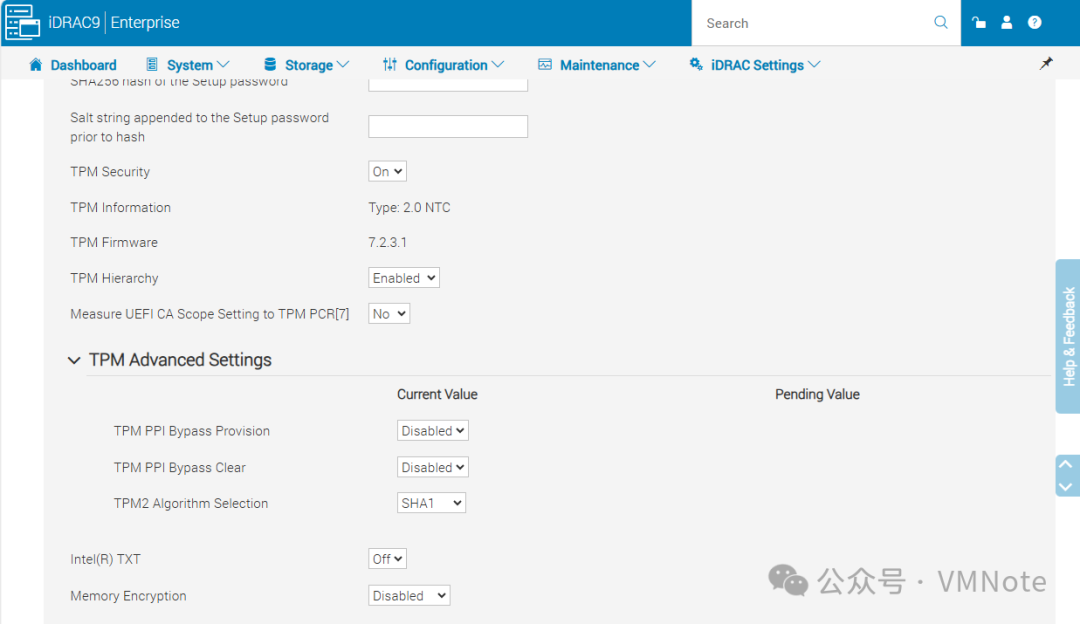Screen dimensions: 1080x624
Task: Open TPM2 Algorithm Selection dropdown
Action: click(x=431, y=503)
